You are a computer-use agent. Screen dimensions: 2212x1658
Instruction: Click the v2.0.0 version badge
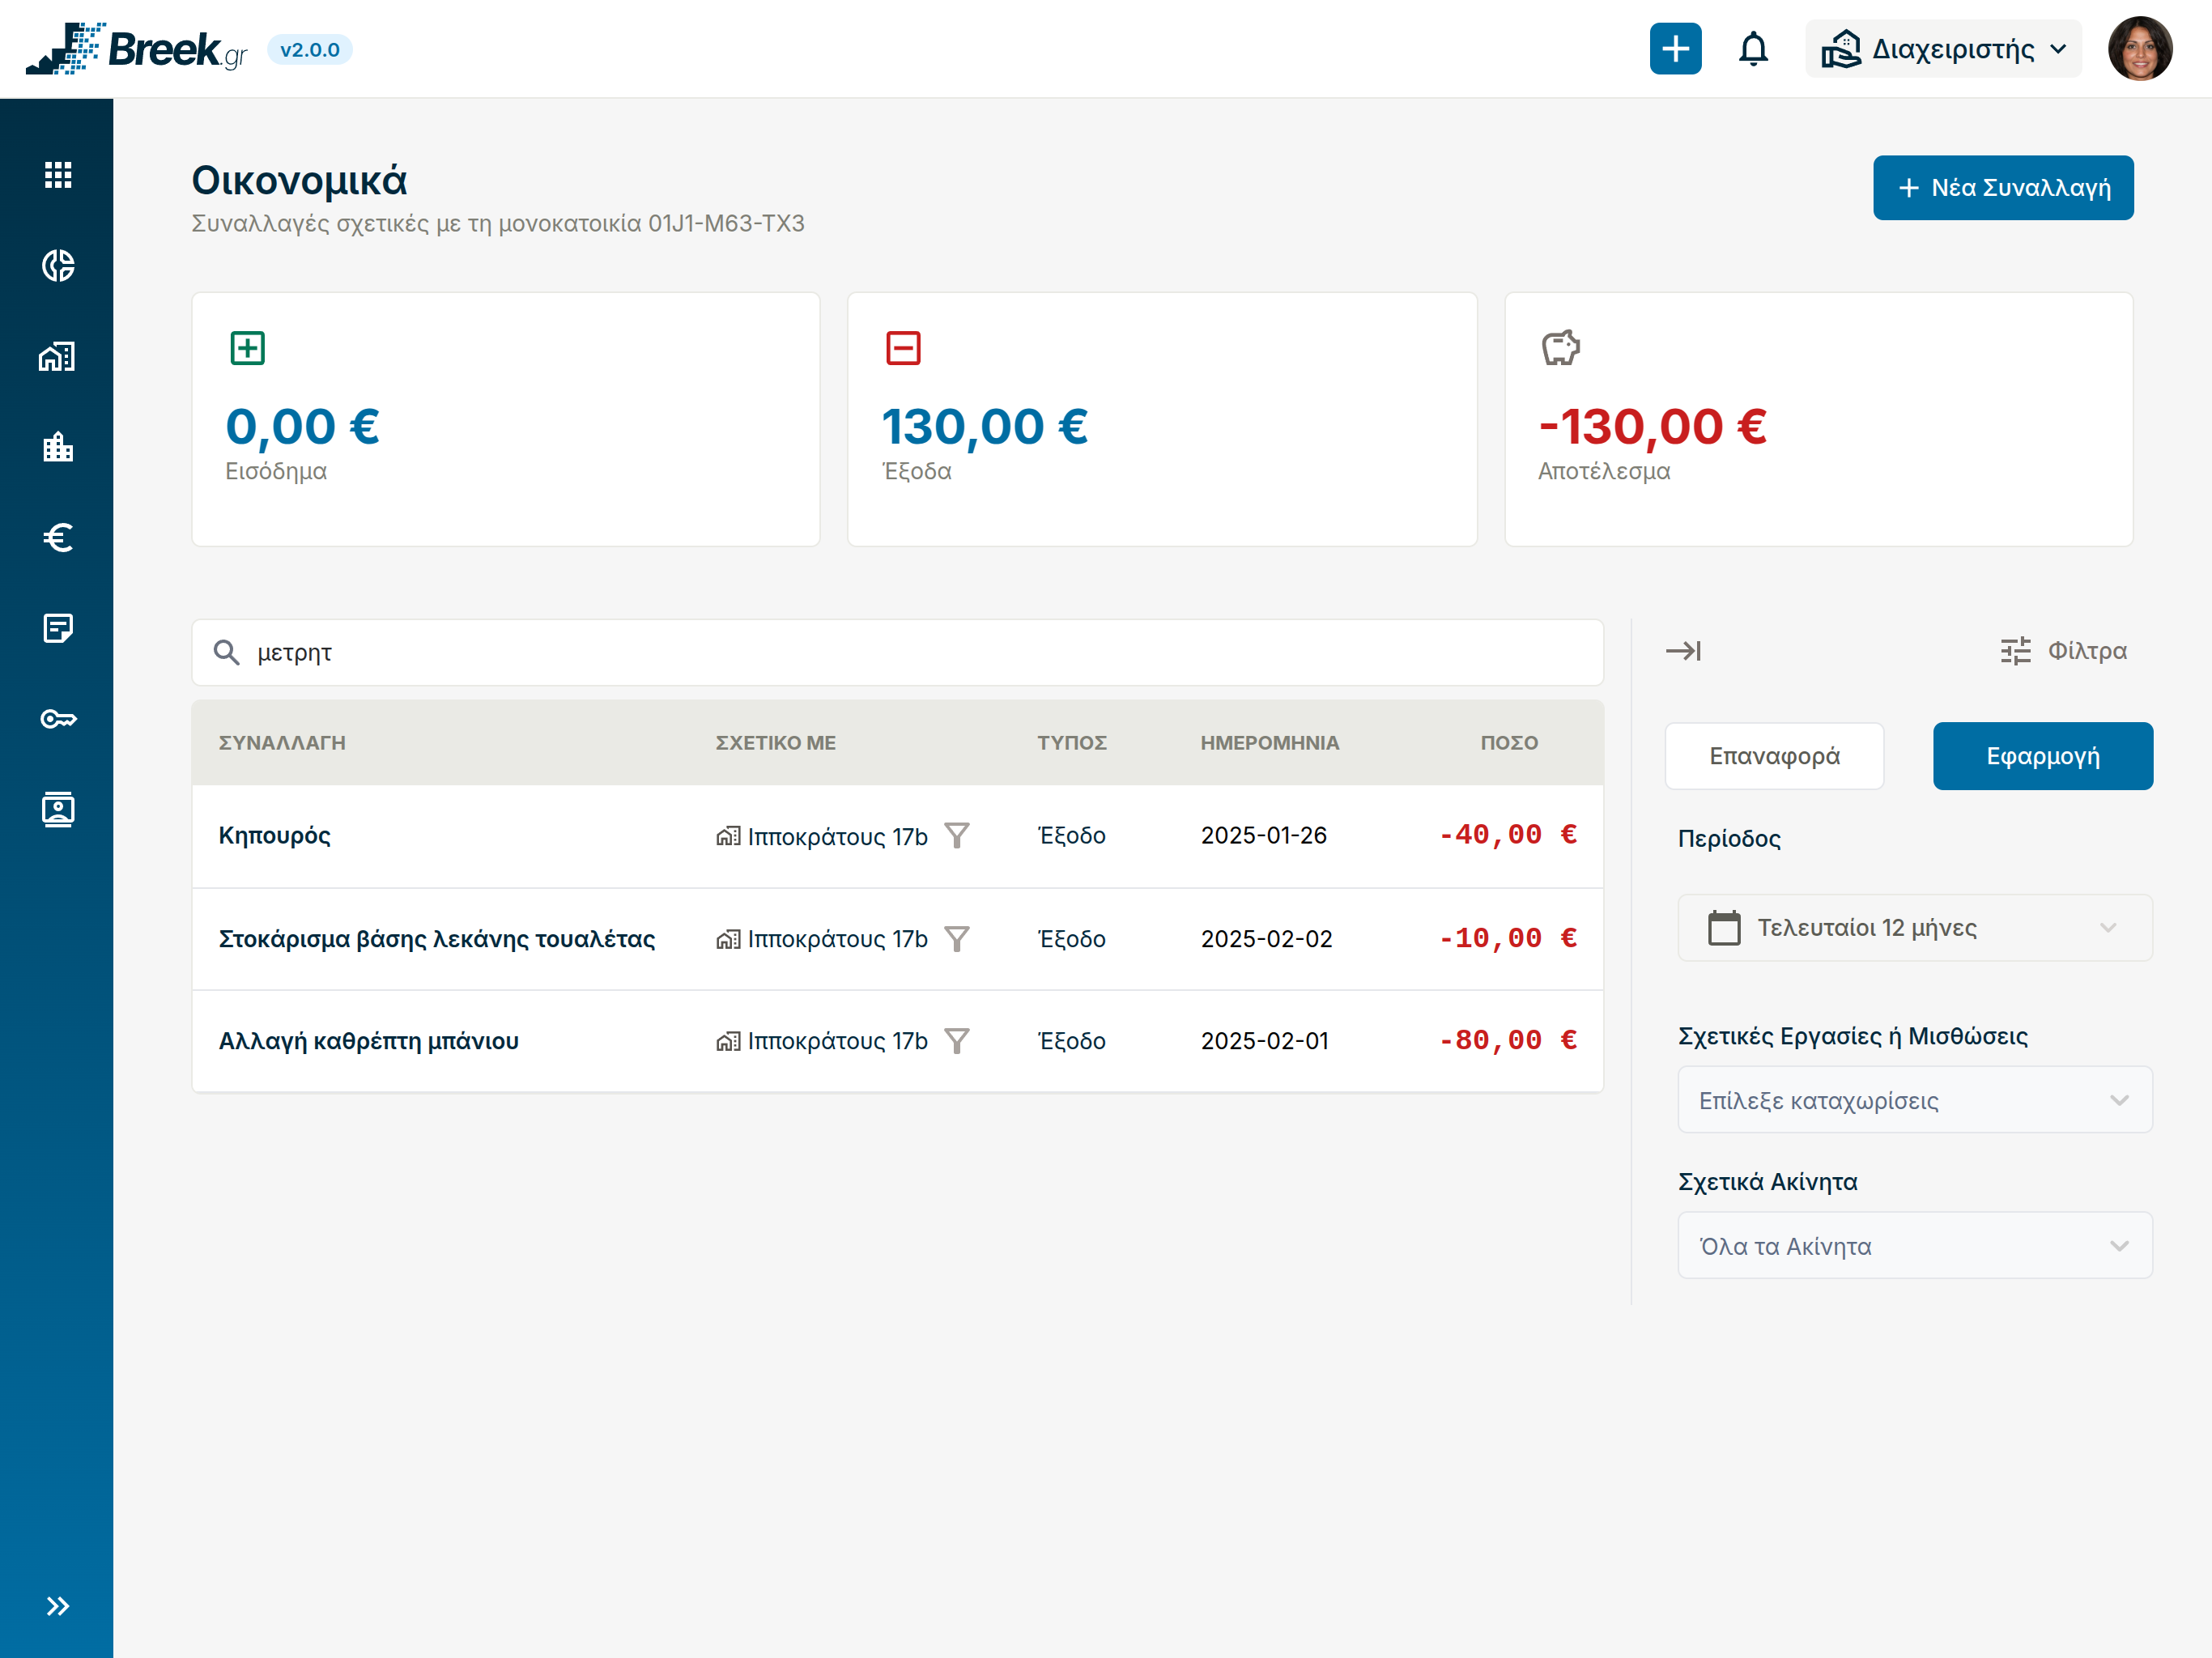310,50
